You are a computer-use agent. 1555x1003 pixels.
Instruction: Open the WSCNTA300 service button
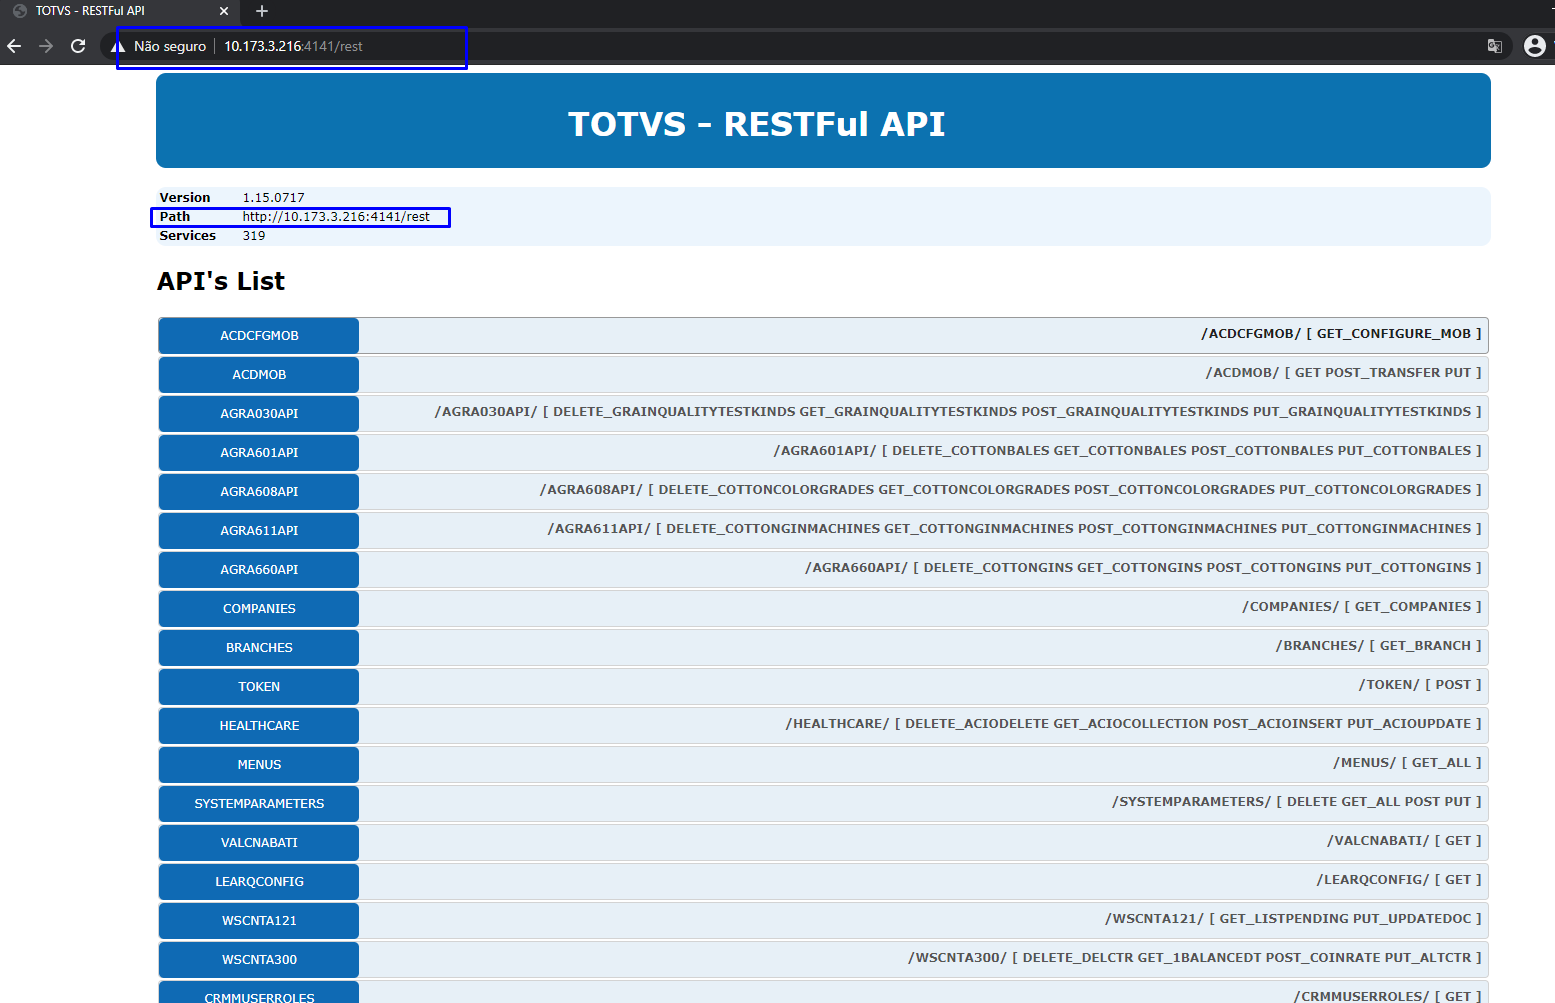point(259,960)
